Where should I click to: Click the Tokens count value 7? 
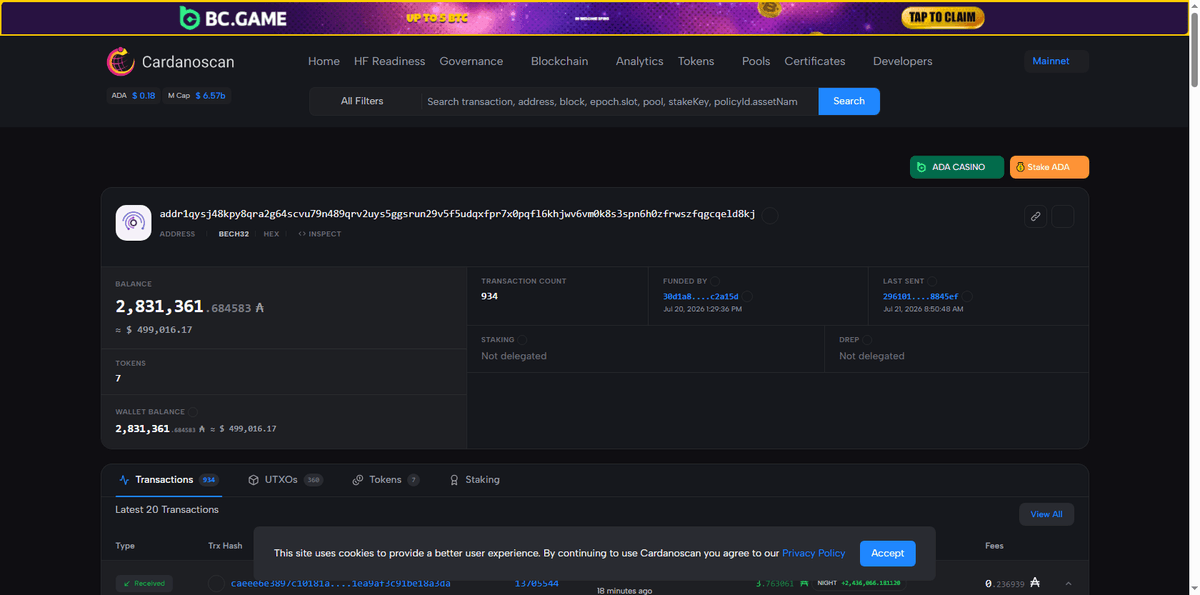[118, 378]
